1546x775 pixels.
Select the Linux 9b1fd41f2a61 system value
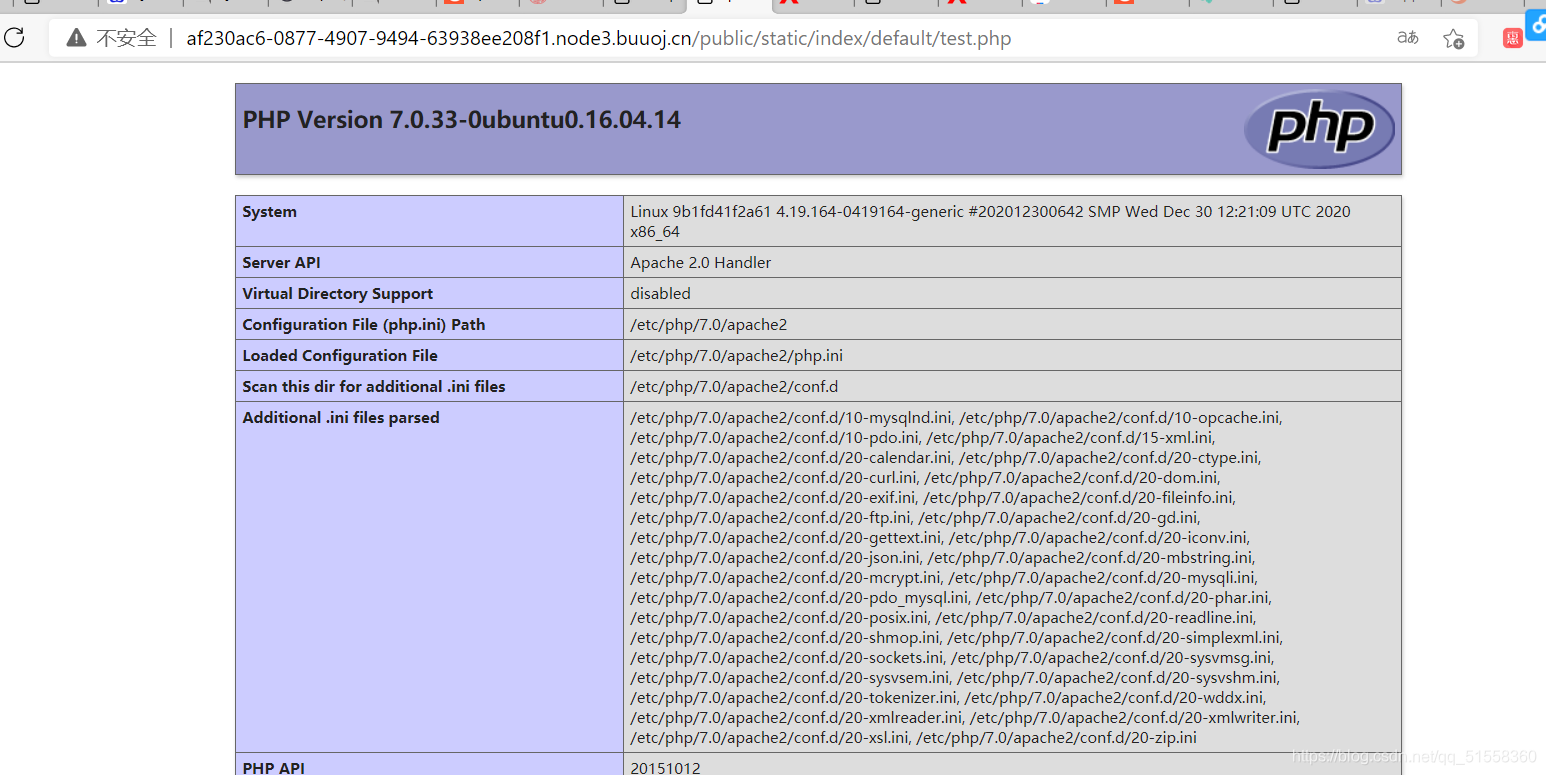[990, 221]
